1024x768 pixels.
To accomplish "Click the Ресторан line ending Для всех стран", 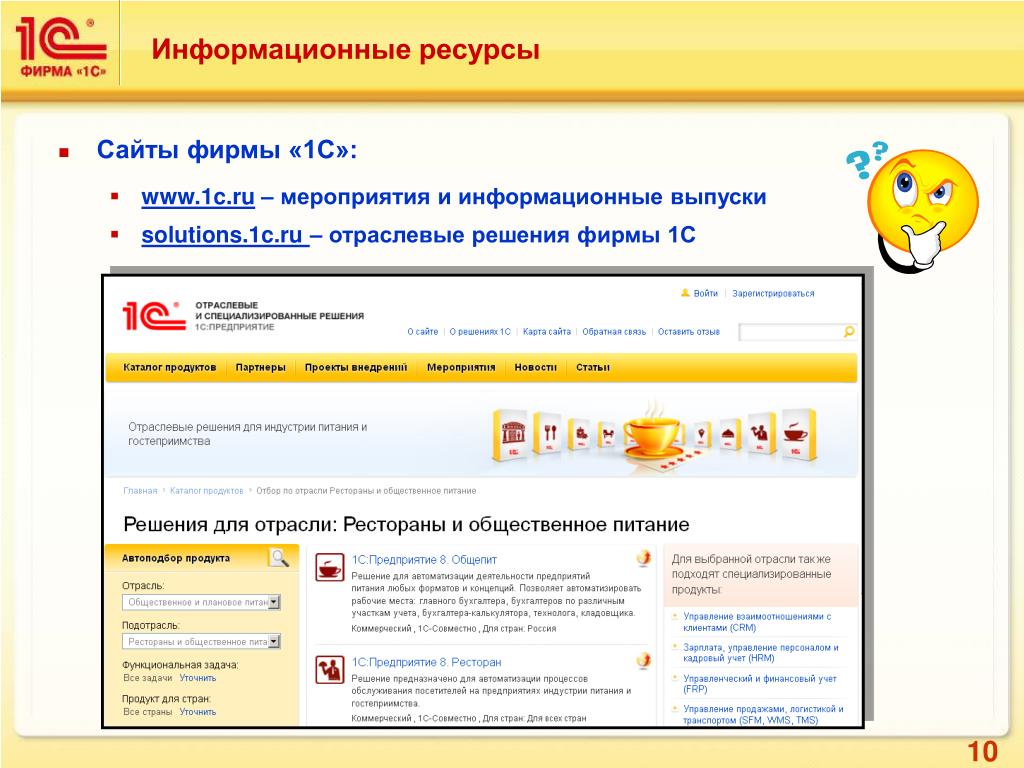I will pyautogui.click(x=469, y=718).
